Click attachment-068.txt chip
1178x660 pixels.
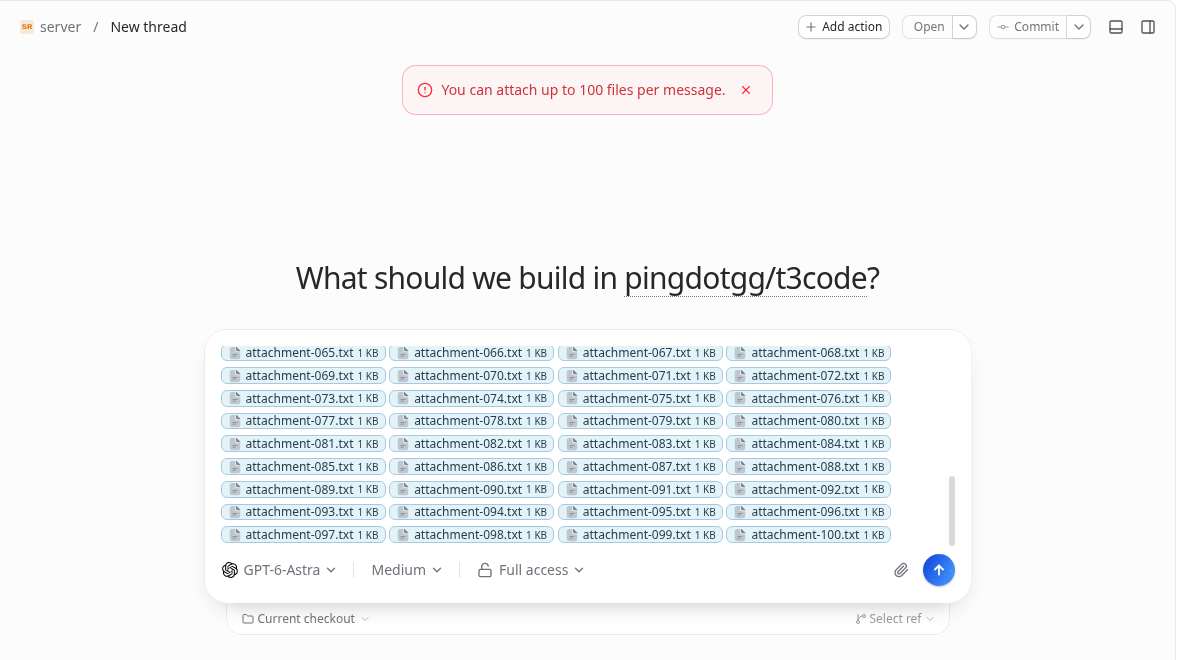pos(808,353)
